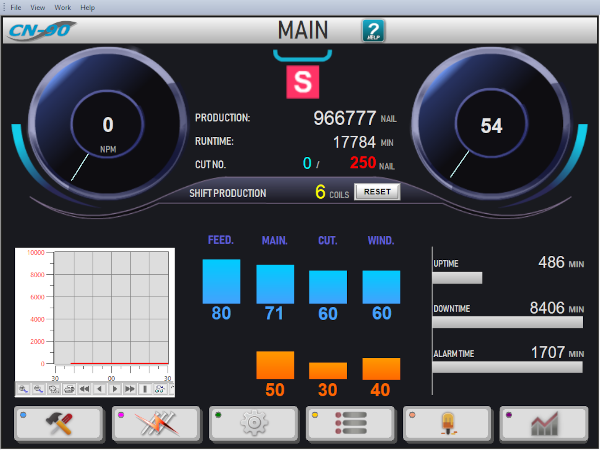Click the second zoom magnifier in chart toolbar
The height and width of the screenshot is (450, 600).
point(38,389)
